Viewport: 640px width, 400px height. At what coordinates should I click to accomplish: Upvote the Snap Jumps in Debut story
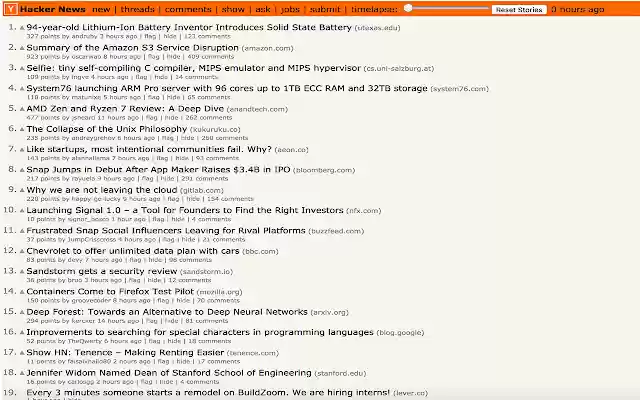point(22,170)
